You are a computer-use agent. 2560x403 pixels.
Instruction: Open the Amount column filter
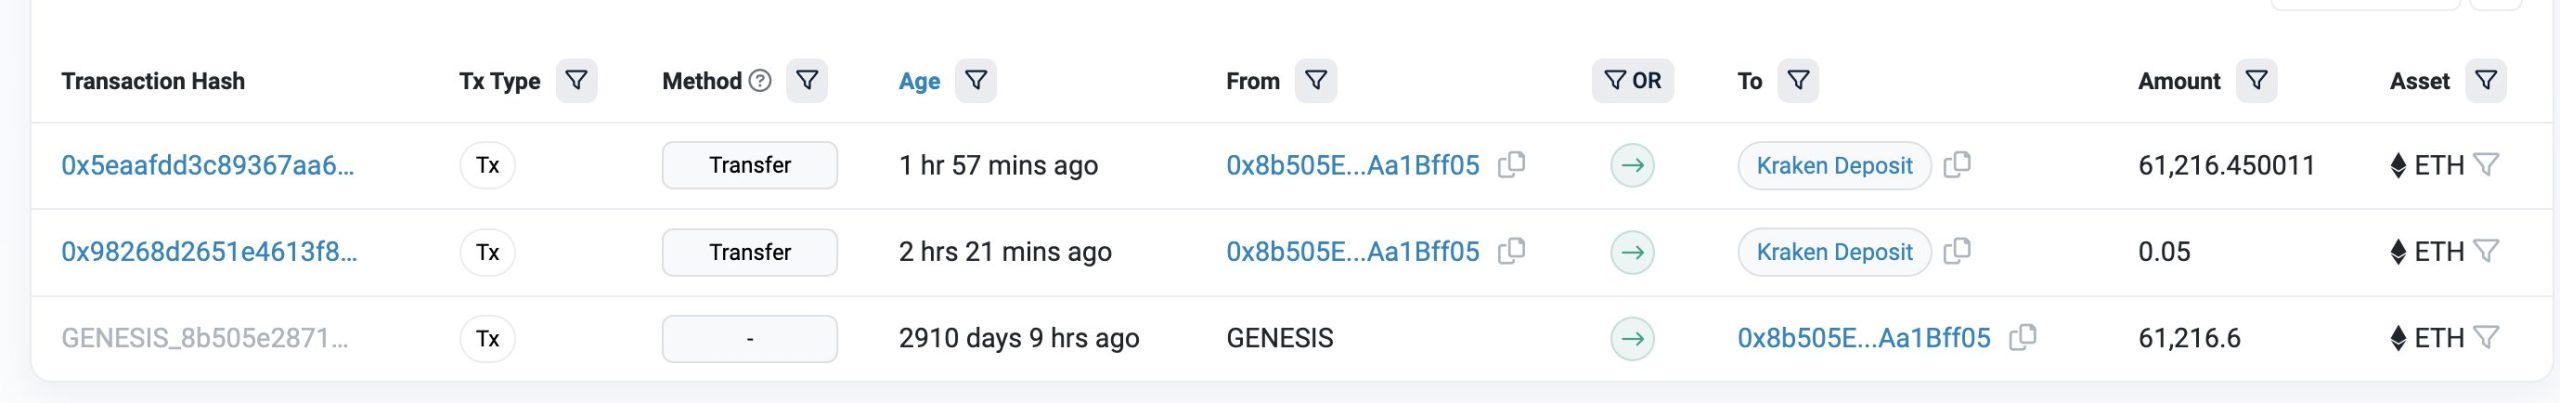[x=2256, y=81]
